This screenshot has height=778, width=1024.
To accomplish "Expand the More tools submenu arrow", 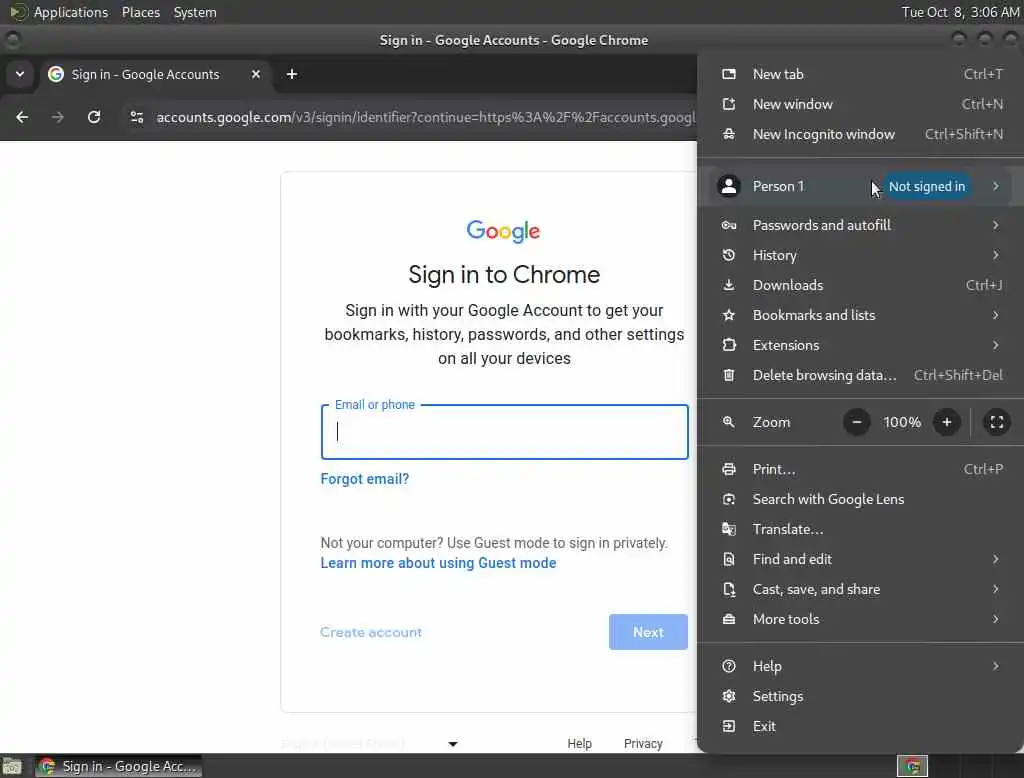I will click(996, 619).
